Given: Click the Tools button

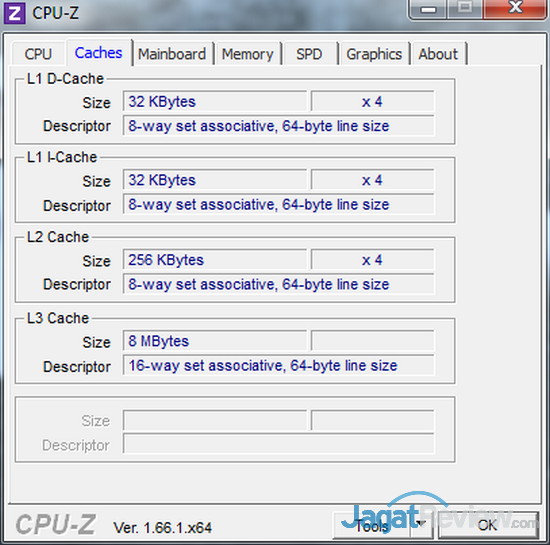Looking at the screenshot, I should [x=372, y=525].
